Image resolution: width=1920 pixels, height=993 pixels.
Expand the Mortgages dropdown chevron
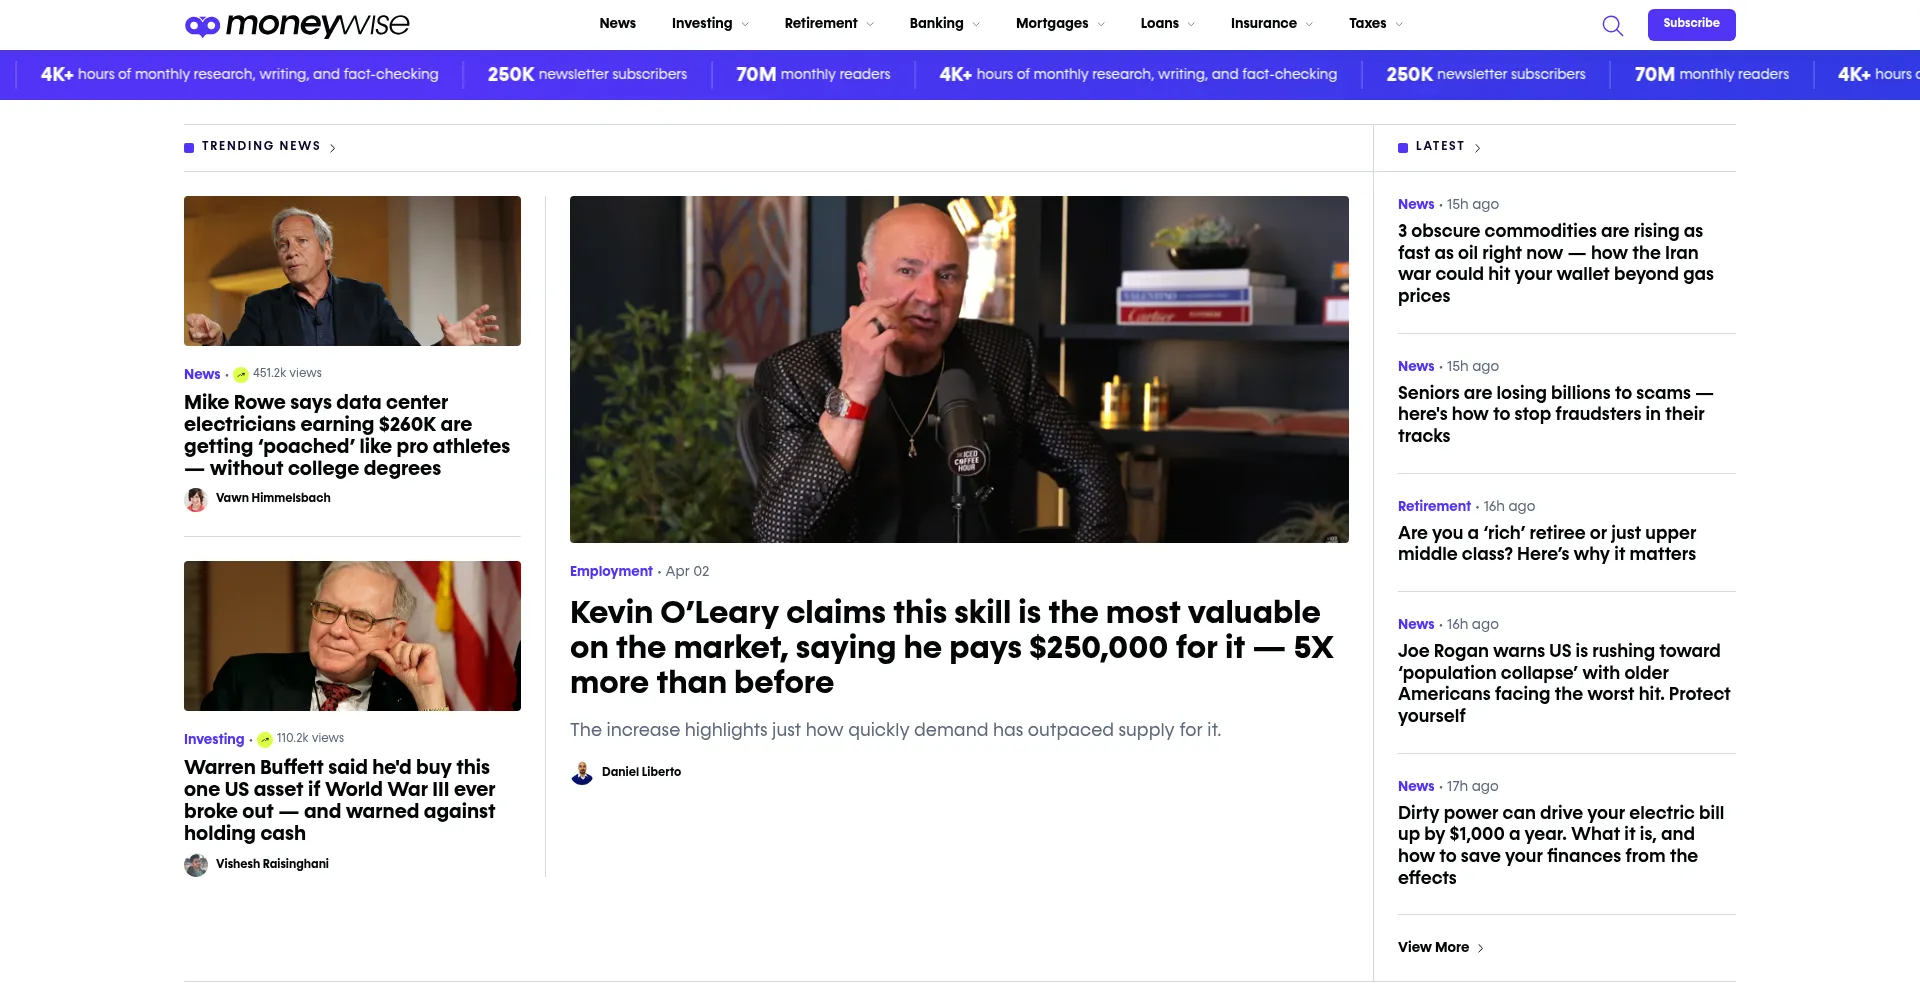click(1101, 25)
